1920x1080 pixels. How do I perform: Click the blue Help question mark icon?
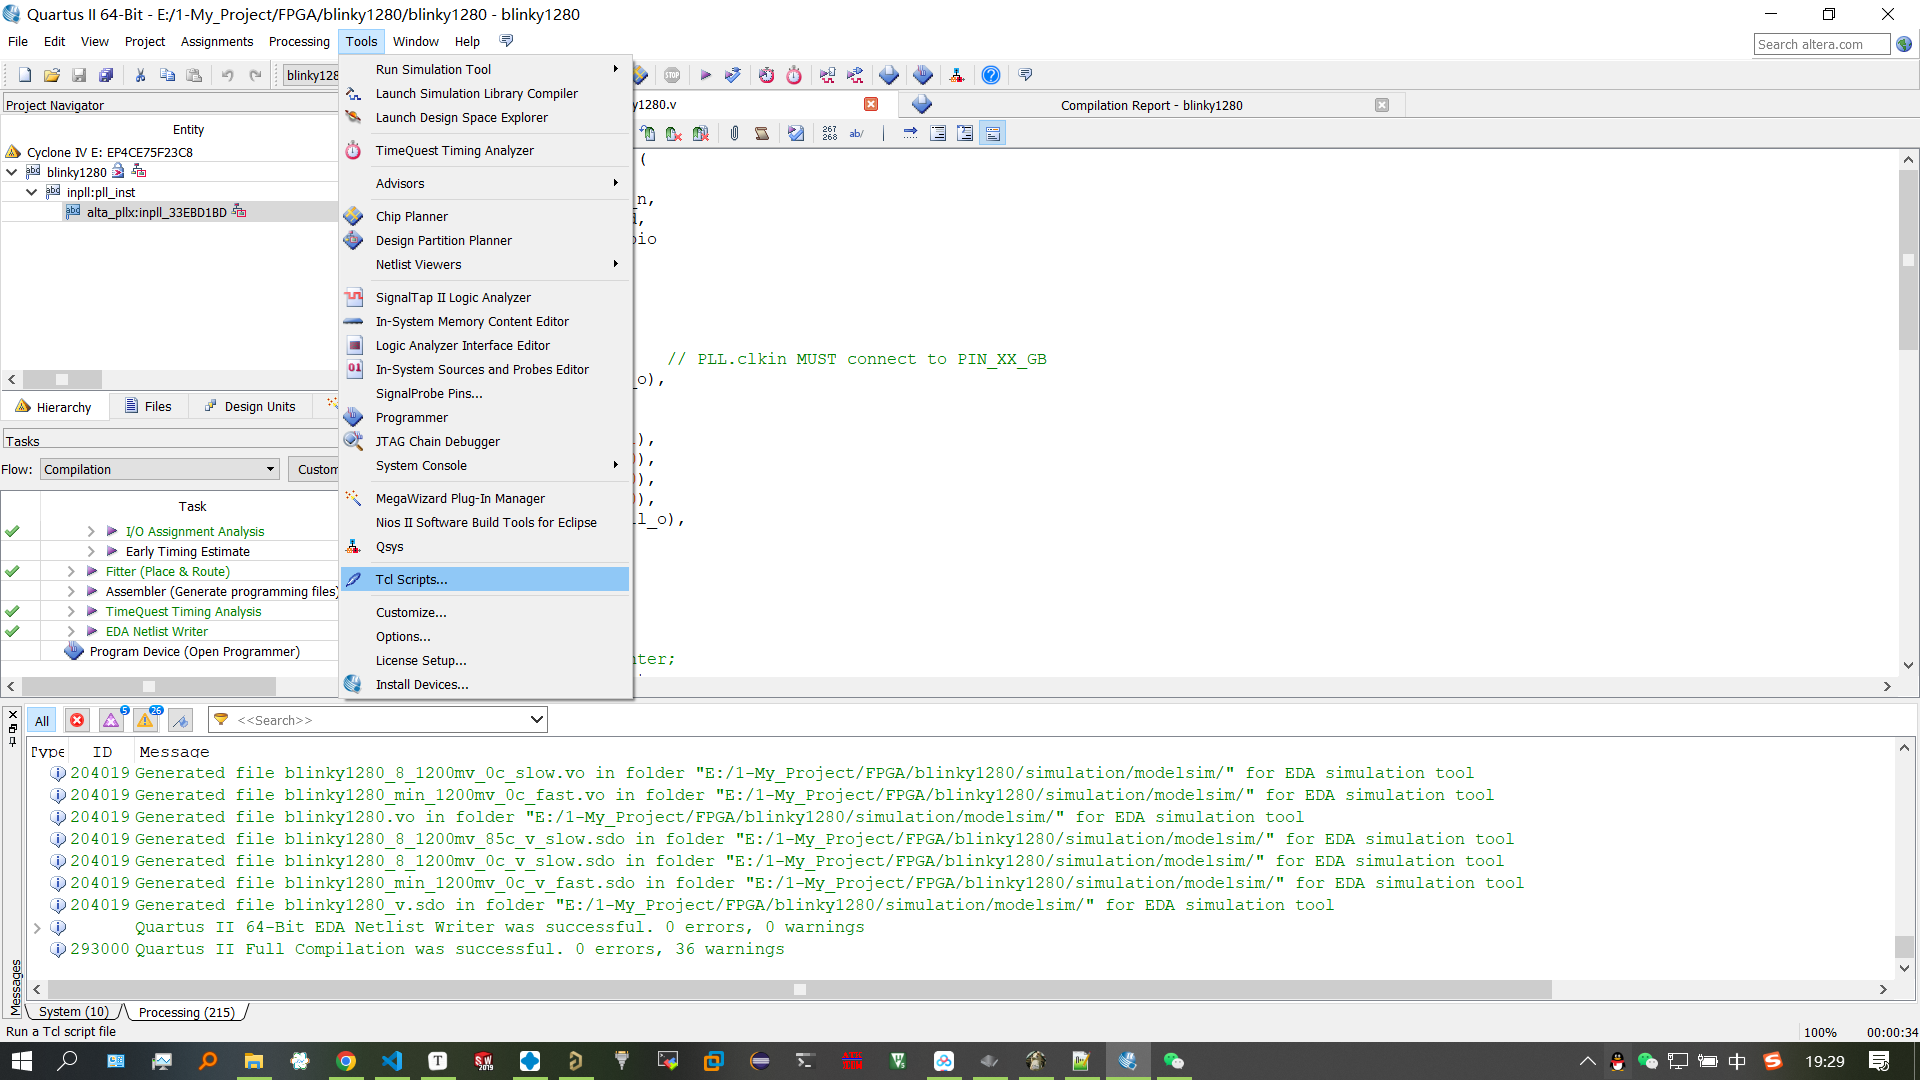click(990, 75)
